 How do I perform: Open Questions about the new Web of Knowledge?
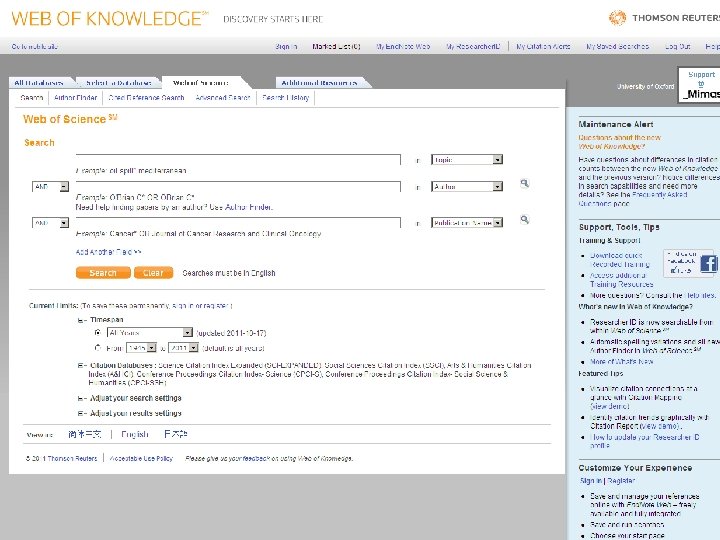click(619, 142)
